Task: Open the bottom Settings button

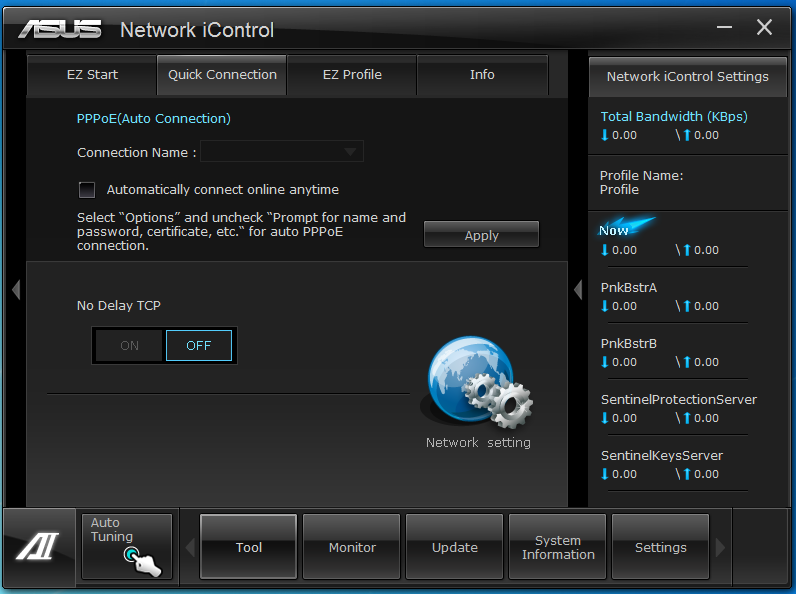Action: coord(660,547)
